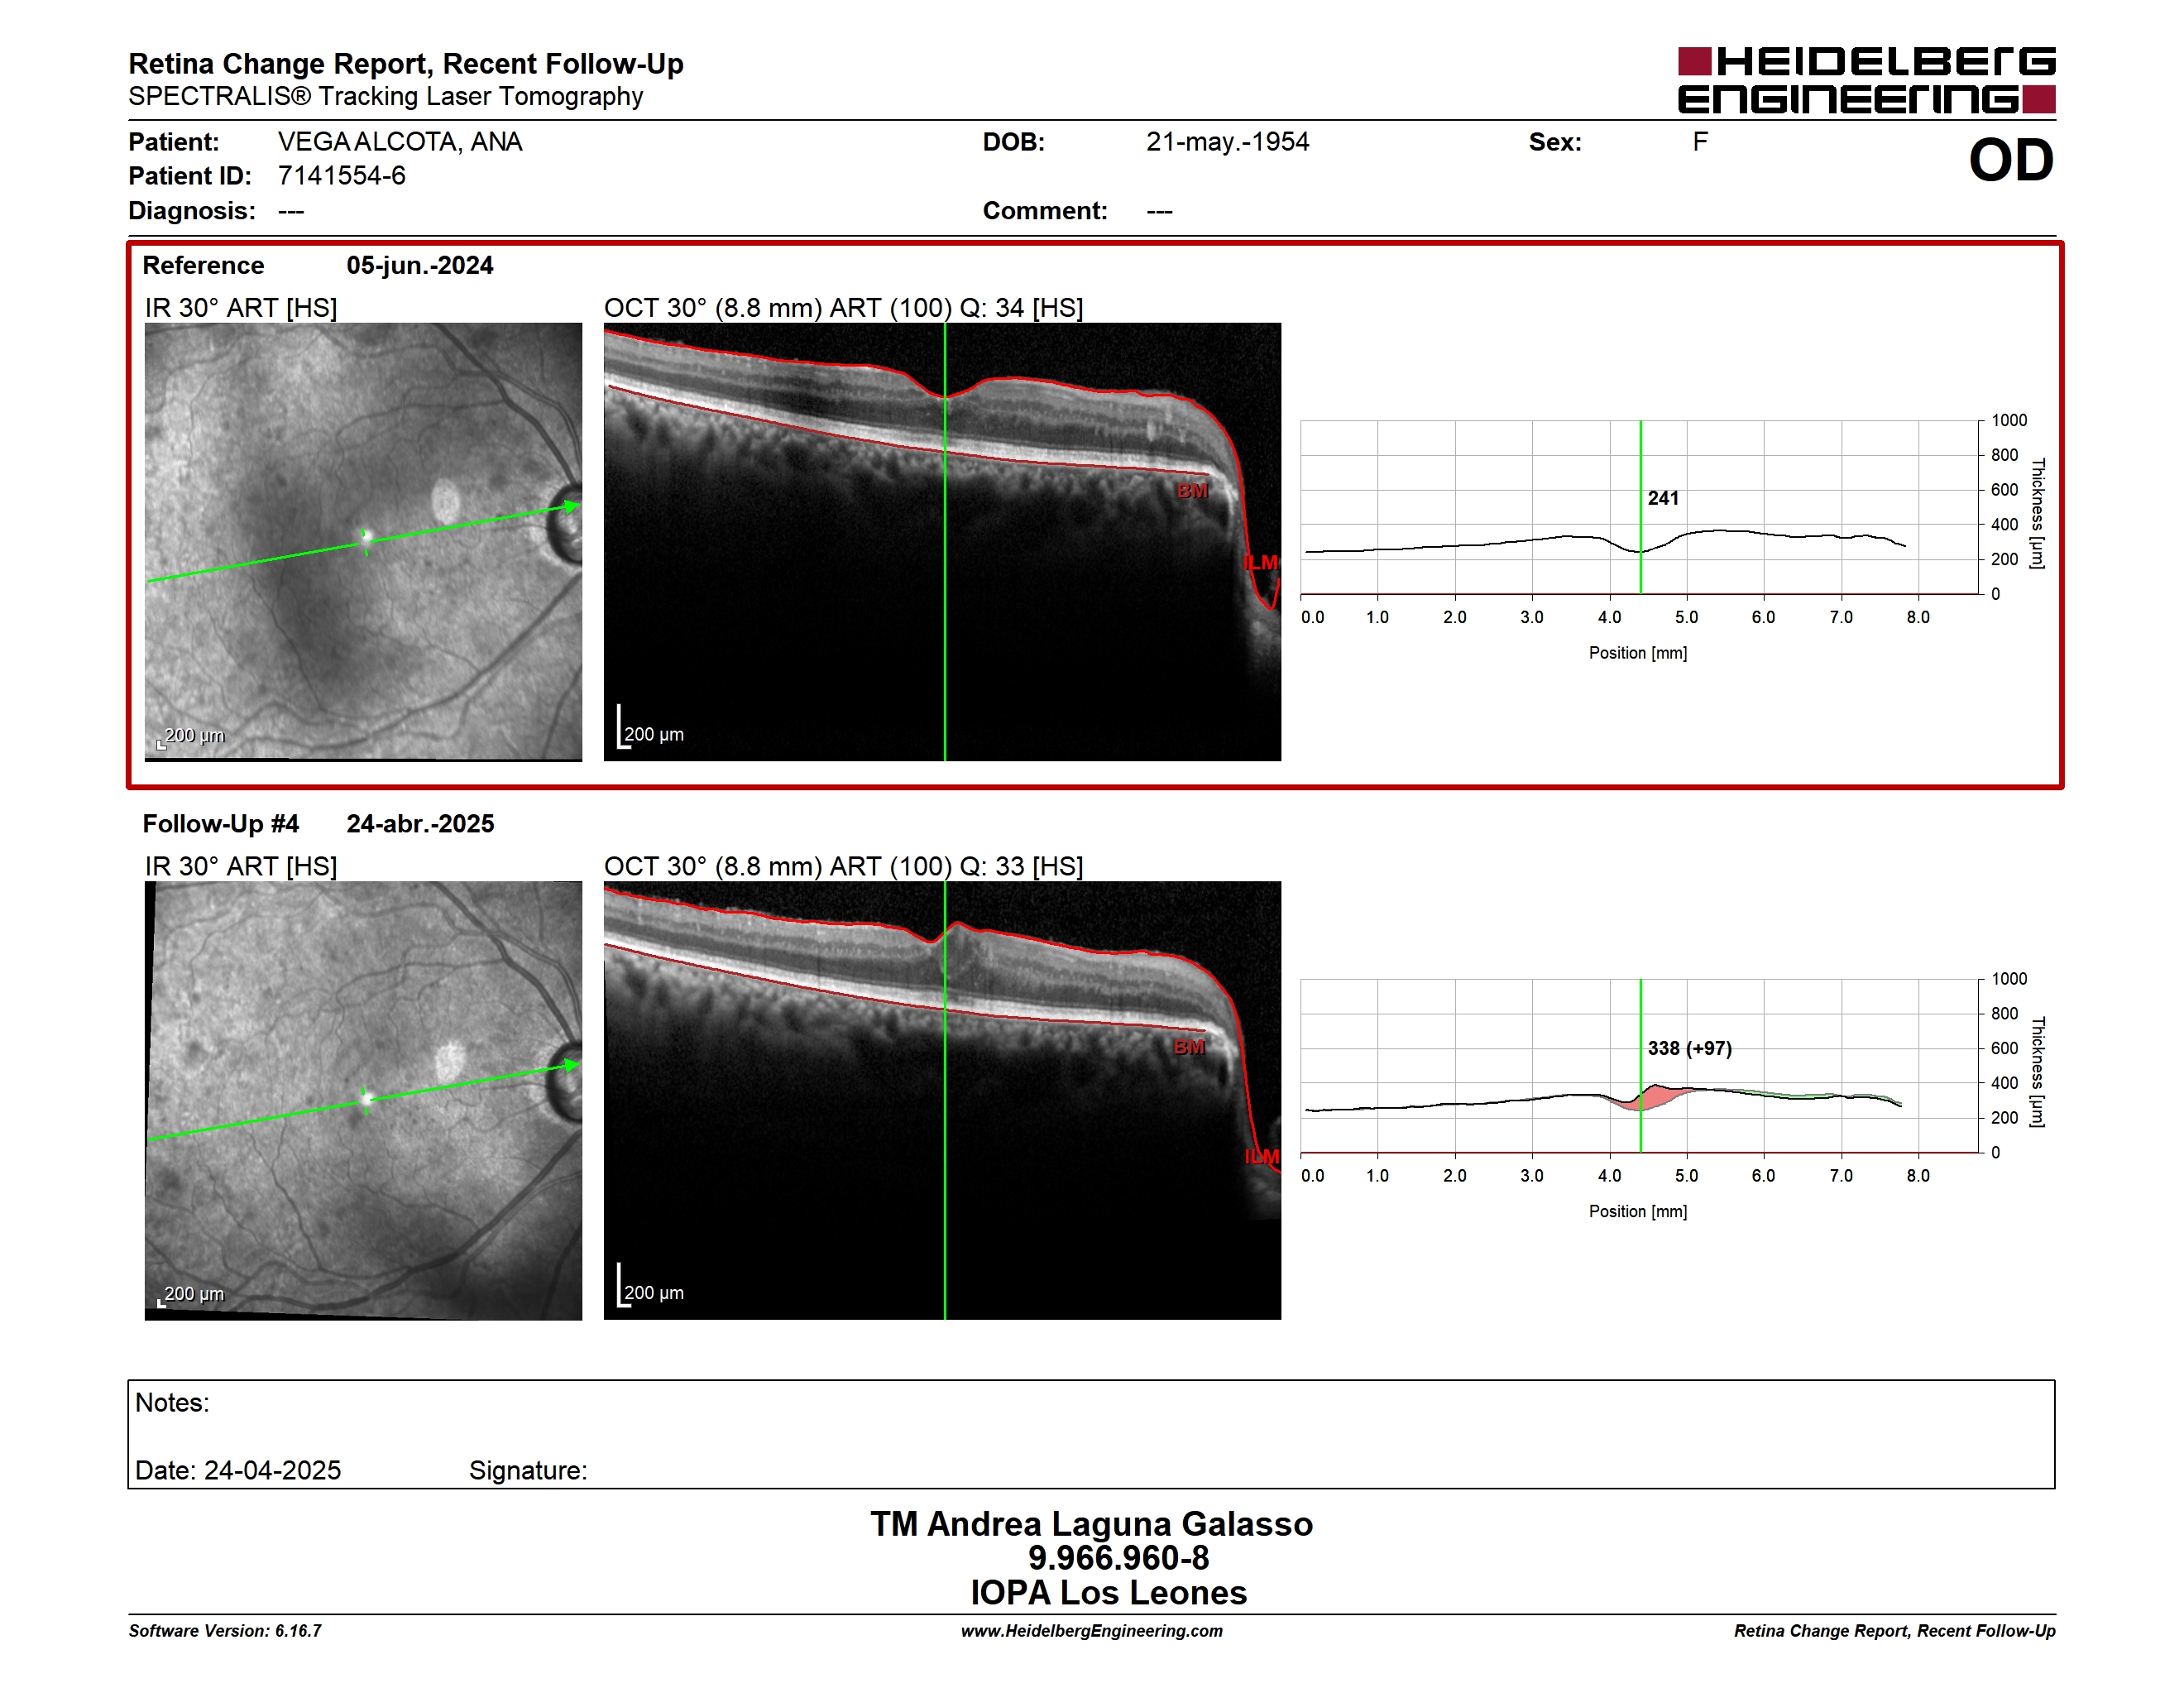The width and height of the screenshot is (2184, 1688).
Task: Click 'Software Version: 6.16.7' footer text
Action: click(225, 1631)
